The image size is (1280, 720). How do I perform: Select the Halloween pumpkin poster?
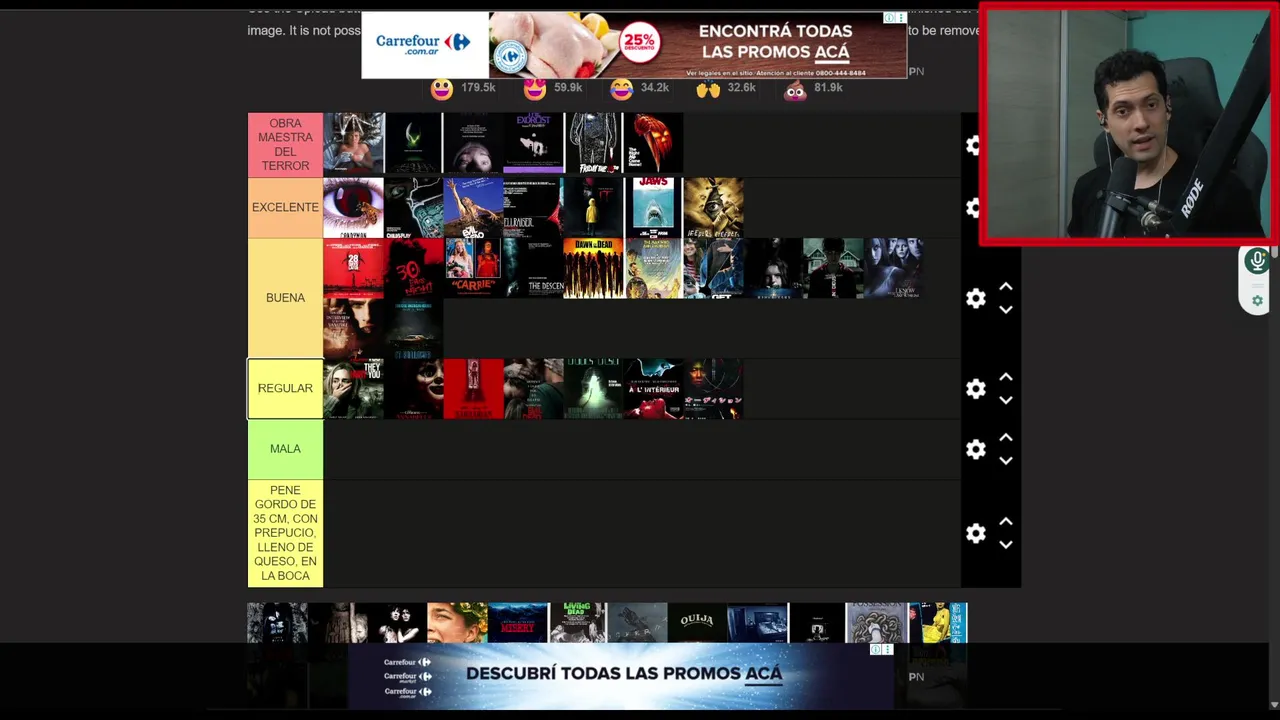653,143
